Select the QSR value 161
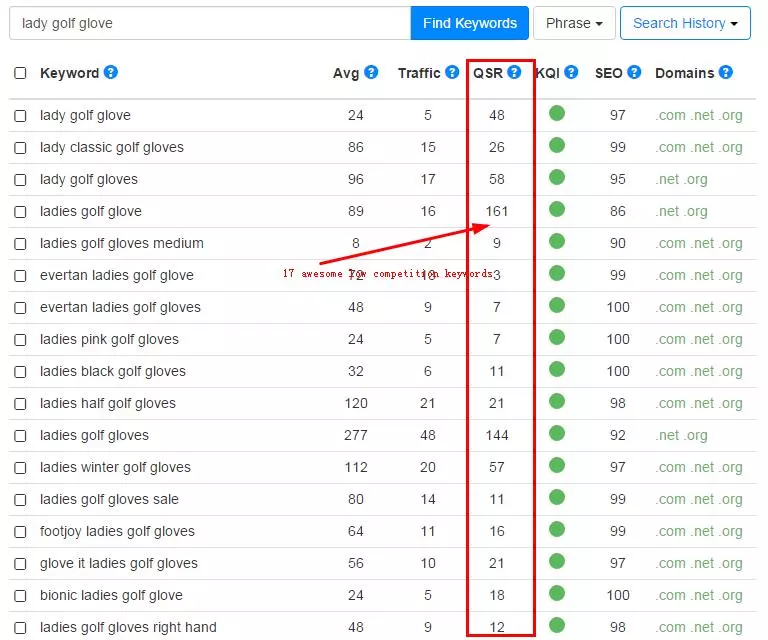 497,212
